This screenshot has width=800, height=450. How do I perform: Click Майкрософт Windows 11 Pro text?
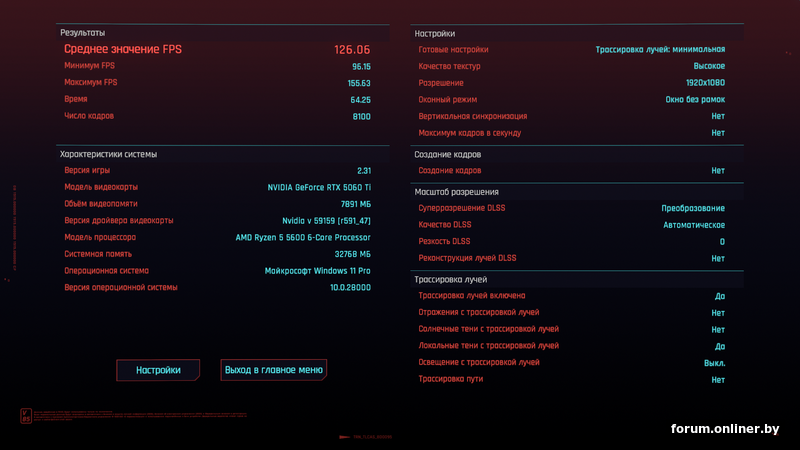pyautogui.click(x=317, y=271)
